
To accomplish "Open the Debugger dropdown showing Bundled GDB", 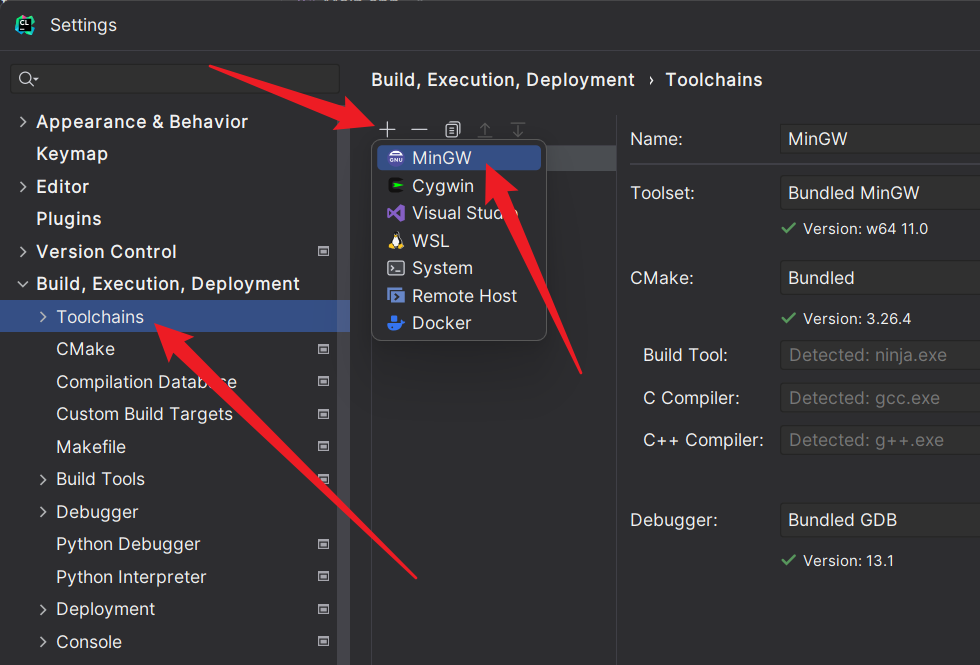I will (x=880, y=520).
